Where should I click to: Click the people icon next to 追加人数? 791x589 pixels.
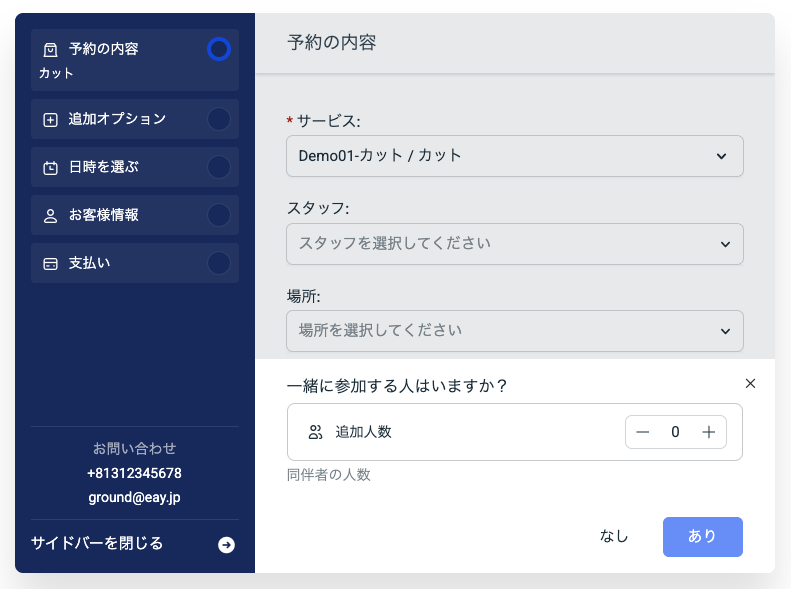pos(316,432)
